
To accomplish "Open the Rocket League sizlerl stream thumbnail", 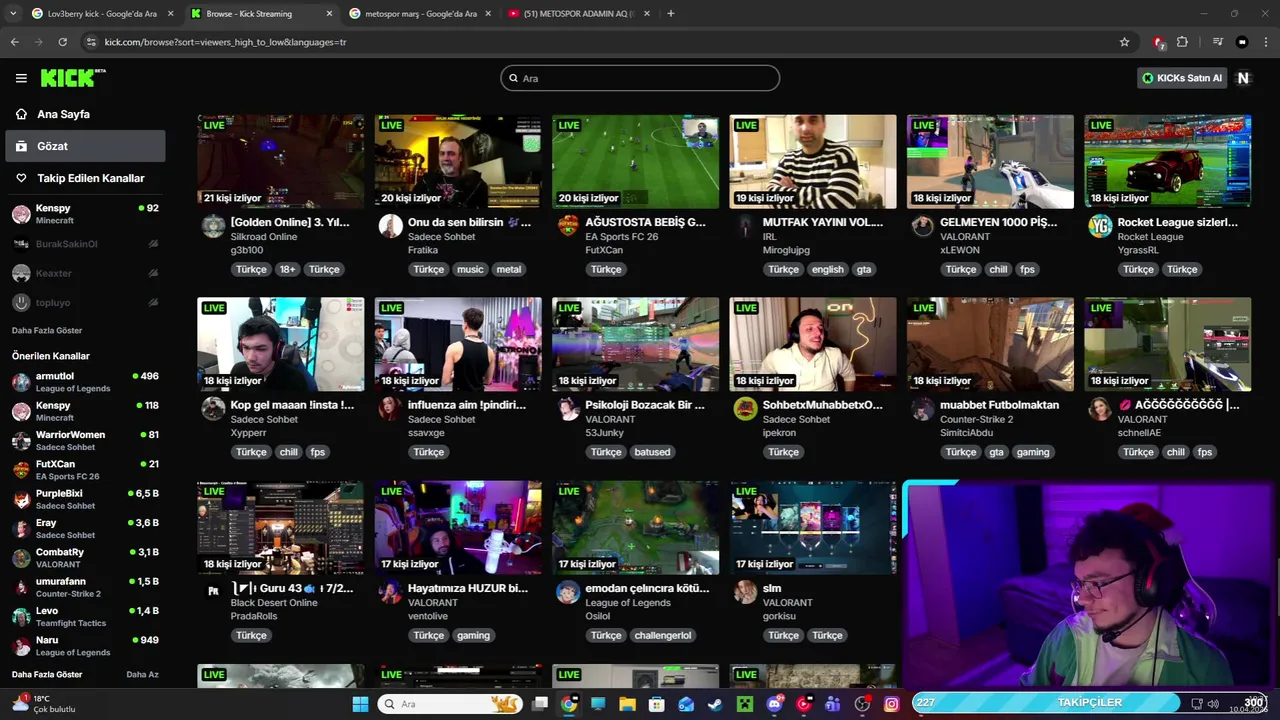I will [x=1167, y=161].
